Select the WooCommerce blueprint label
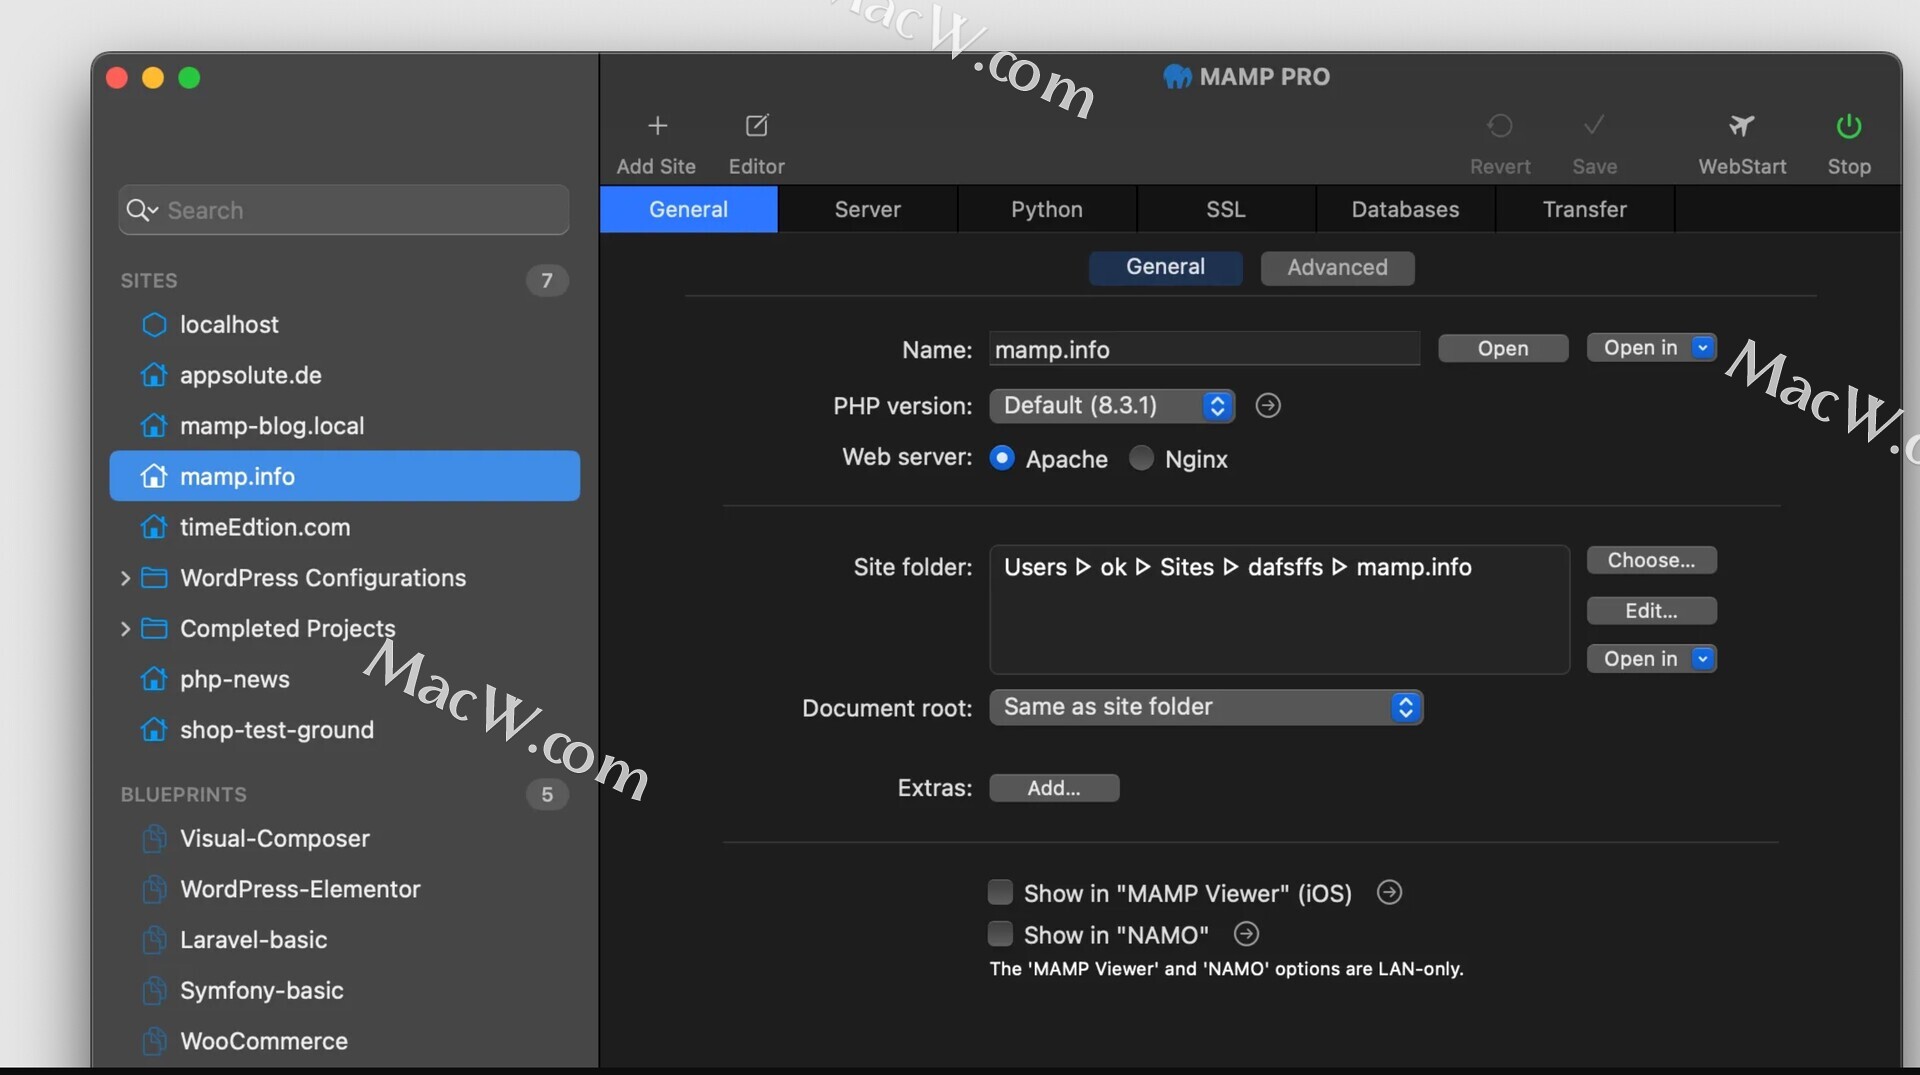 tap(264, 1041)
